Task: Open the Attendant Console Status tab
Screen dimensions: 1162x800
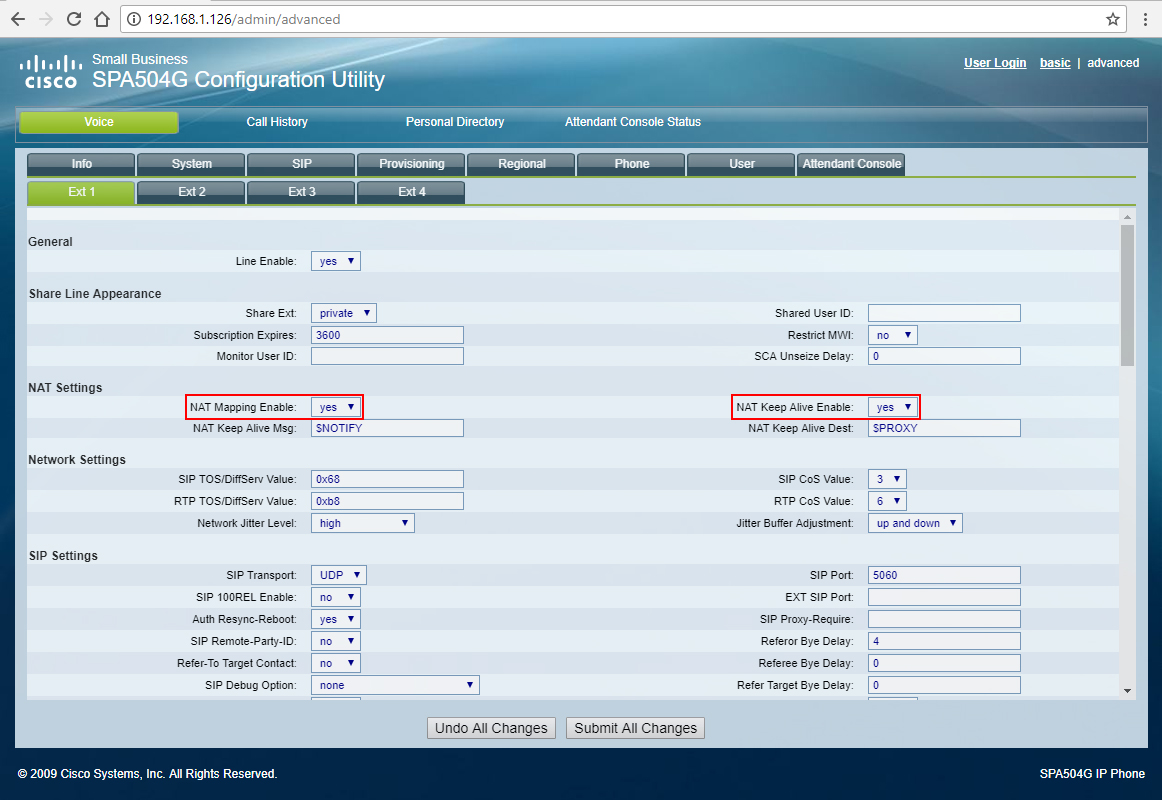Action: 633,122
